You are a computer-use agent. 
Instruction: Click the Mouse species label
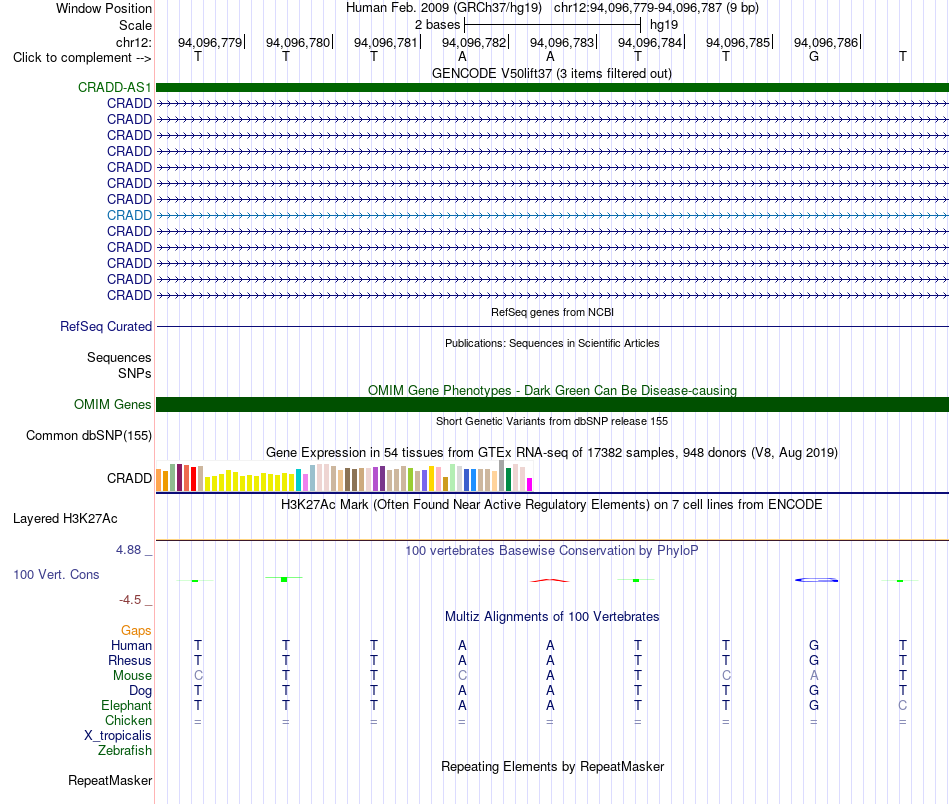coord(132,676)
